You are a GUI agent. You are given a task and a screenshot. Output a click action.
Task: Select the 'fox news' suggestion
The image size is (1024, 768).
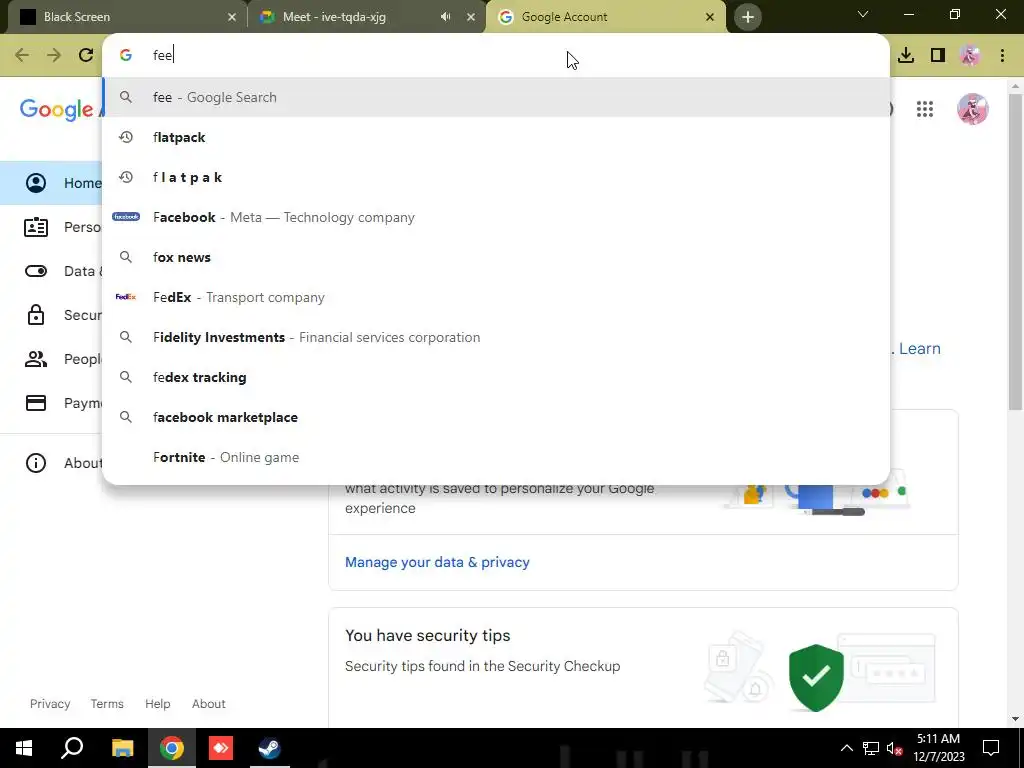coord(496,257)
